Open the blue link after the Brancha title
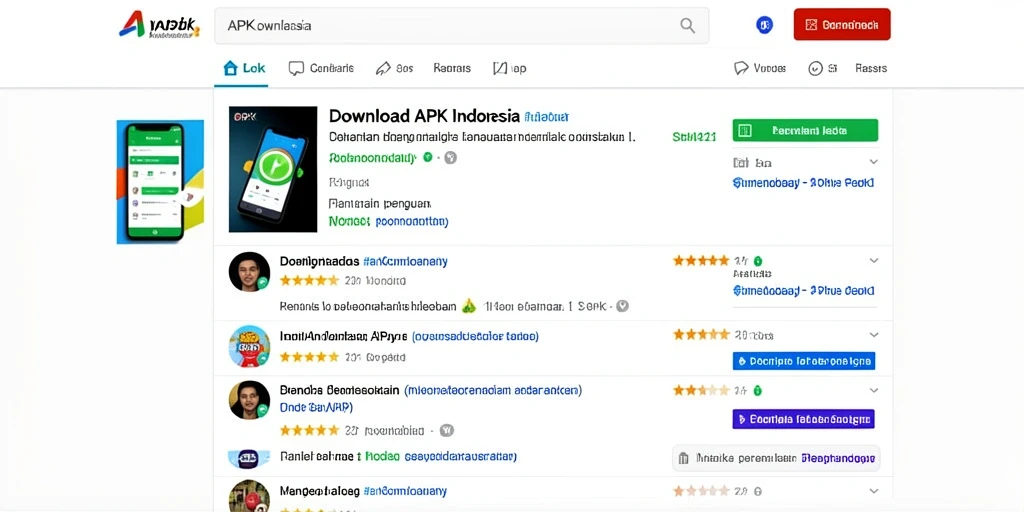 coord(493,391)
